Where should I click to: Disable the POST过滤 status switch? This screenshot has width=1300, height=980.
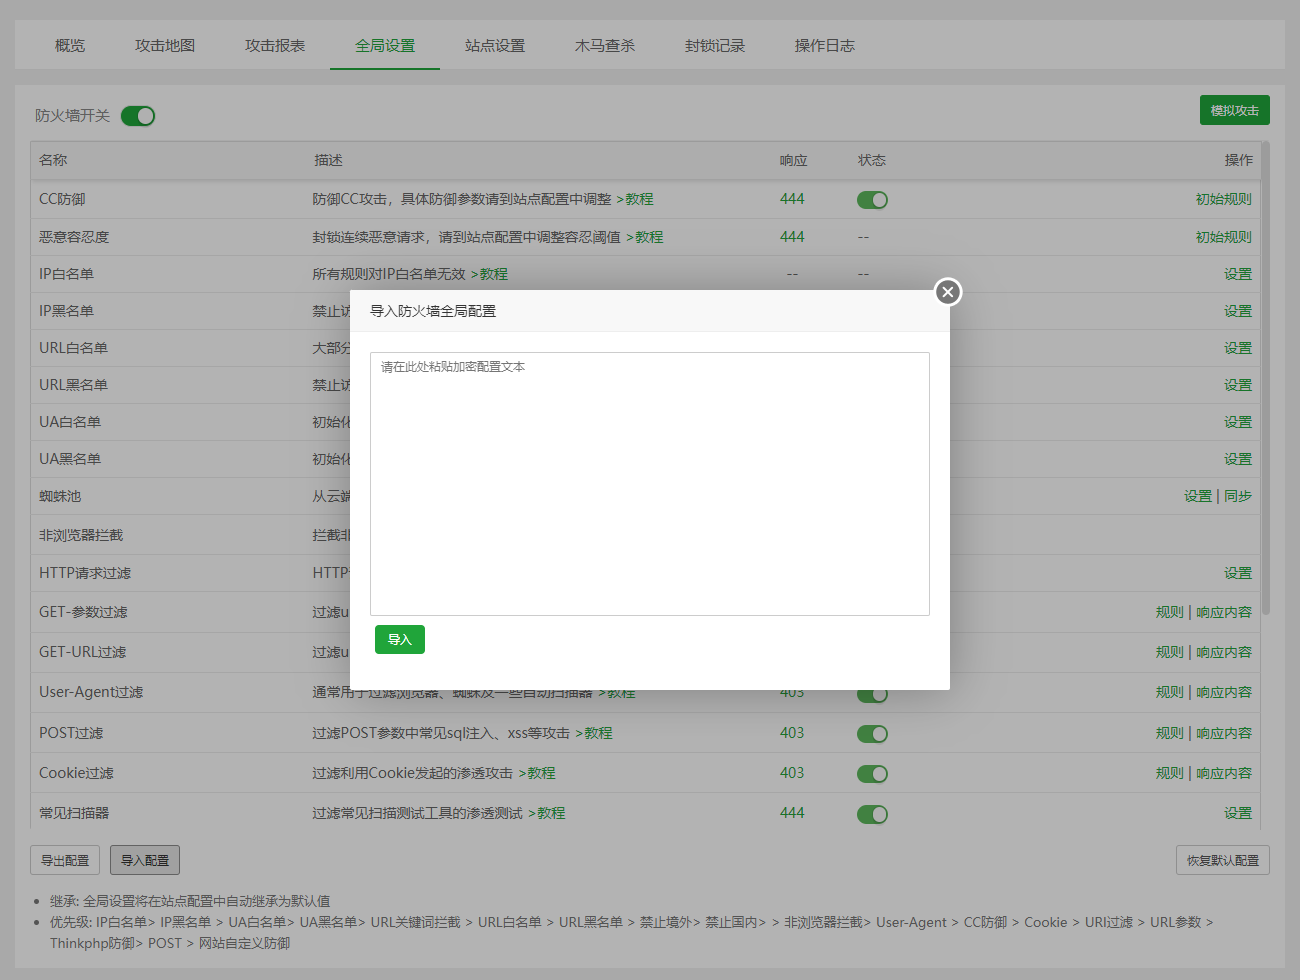click(872, 734)
